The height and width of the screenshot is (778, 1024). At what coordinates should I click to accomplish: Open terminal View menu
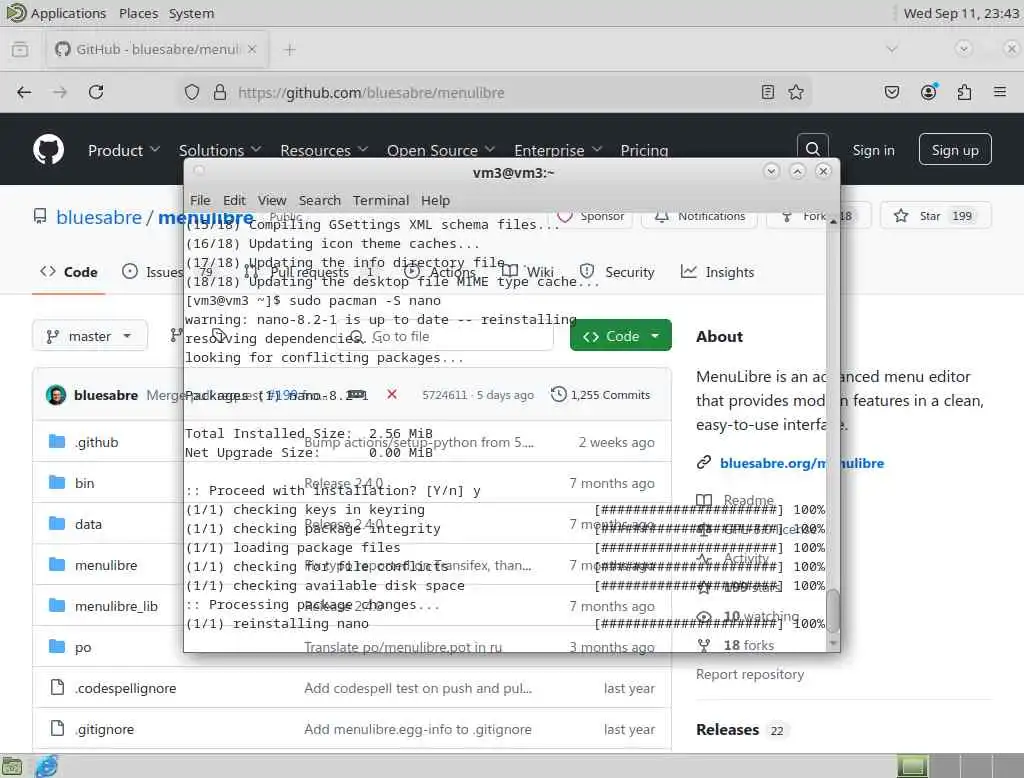272,200
